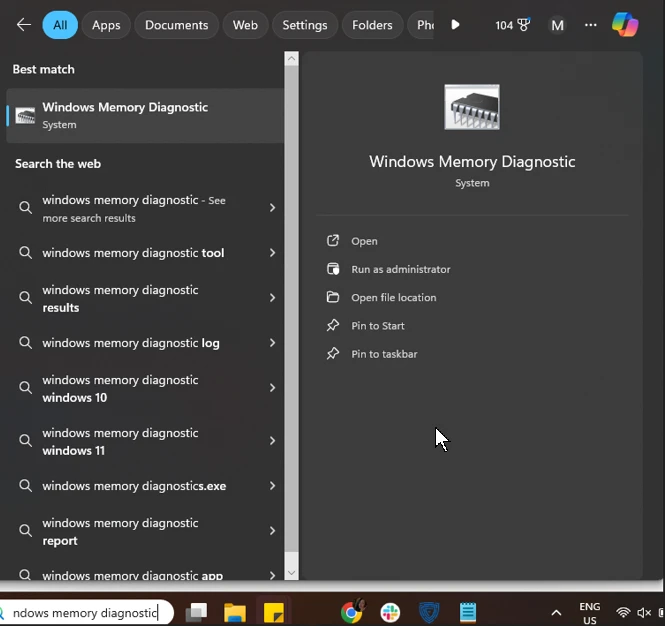Click the taskbar search input field

[85, 612]
